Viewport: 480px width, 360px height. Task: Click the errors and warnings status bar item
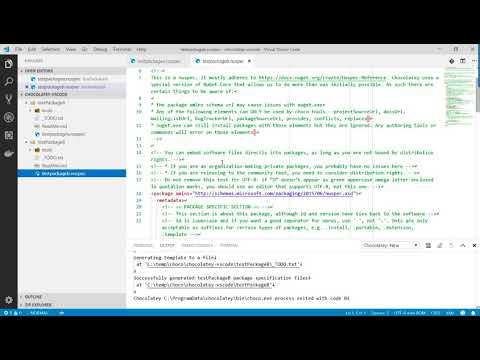point(13,313)
